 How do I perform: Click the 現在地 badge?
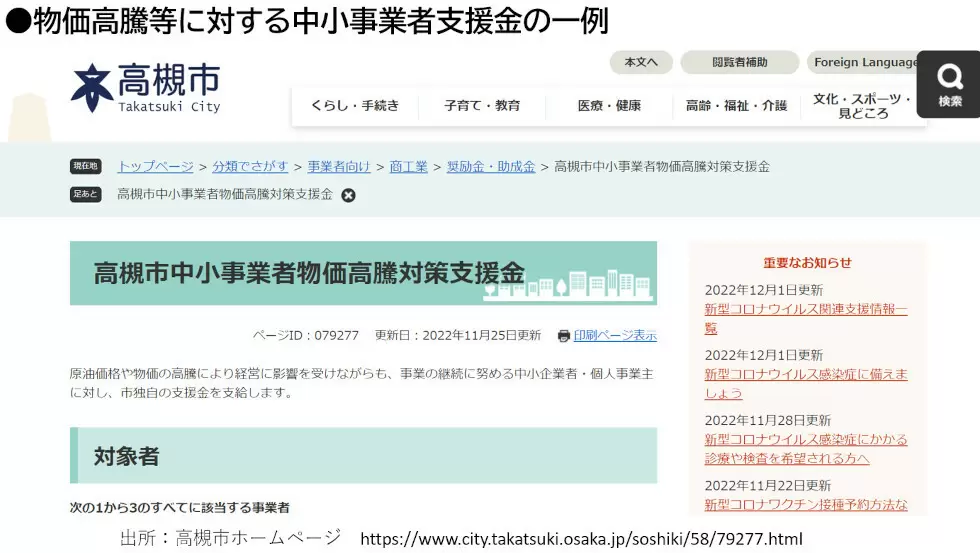(86, 166)
